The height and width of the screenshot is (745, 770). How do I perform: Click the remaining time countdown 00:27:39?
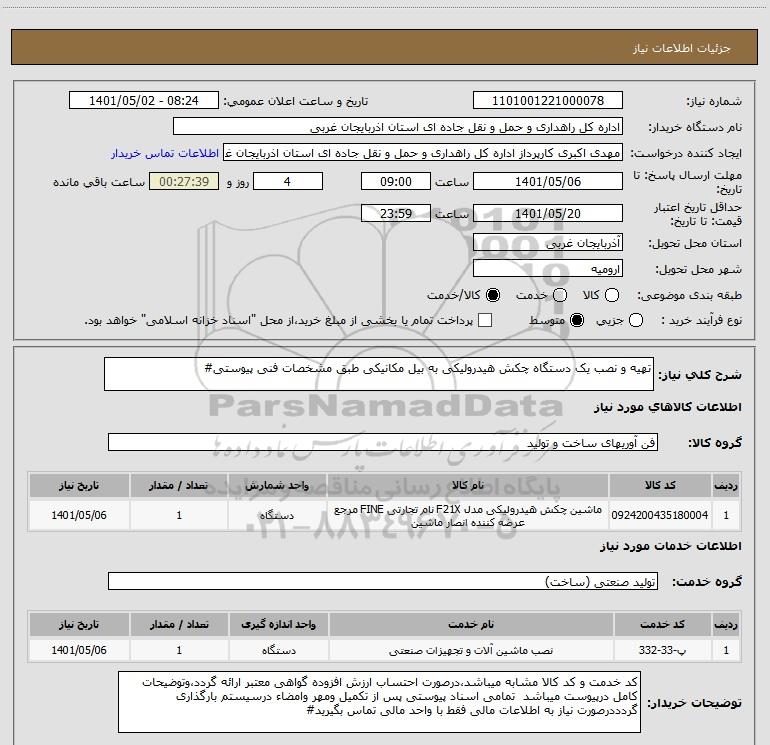tap(184, 181)
